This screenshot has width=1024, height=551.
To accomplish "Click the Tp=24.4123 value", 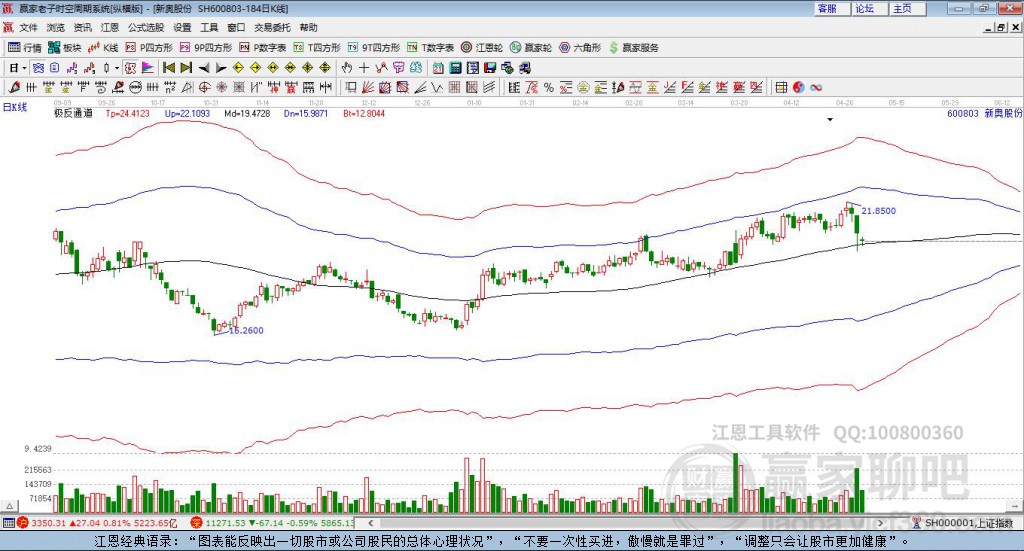I will [x=127, y=113].
